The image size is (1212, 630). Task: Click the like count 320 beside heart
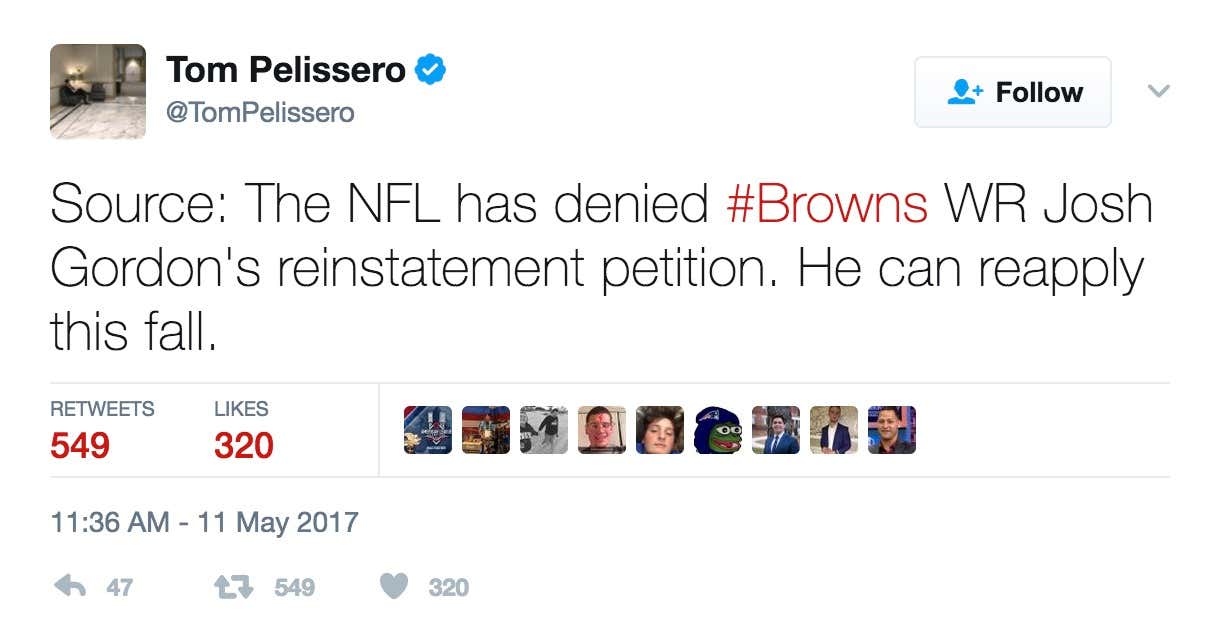pyautogui.click(x=448, y=588)
